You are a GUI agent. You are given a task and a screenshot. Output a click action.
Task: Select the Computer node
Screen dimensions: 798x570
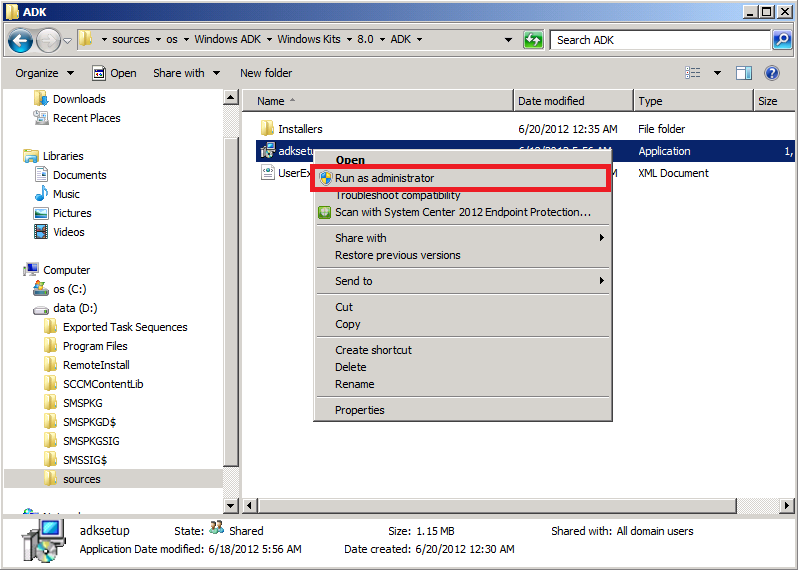pos(56,270)
